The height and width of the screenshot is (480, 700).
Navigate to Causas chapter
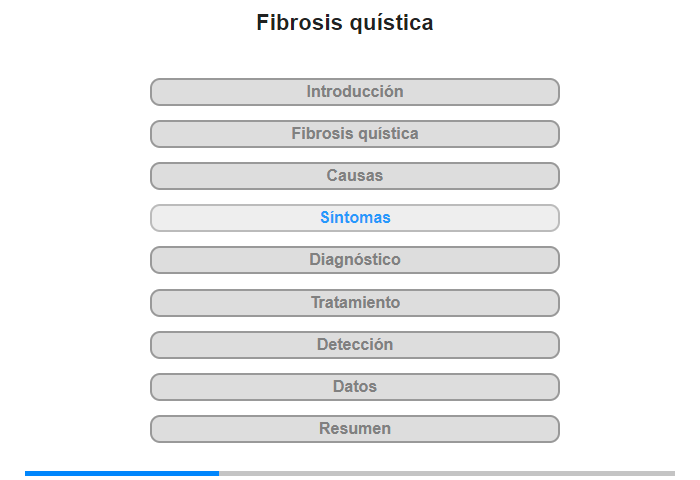pyautogui.click(x=355, y=176)
